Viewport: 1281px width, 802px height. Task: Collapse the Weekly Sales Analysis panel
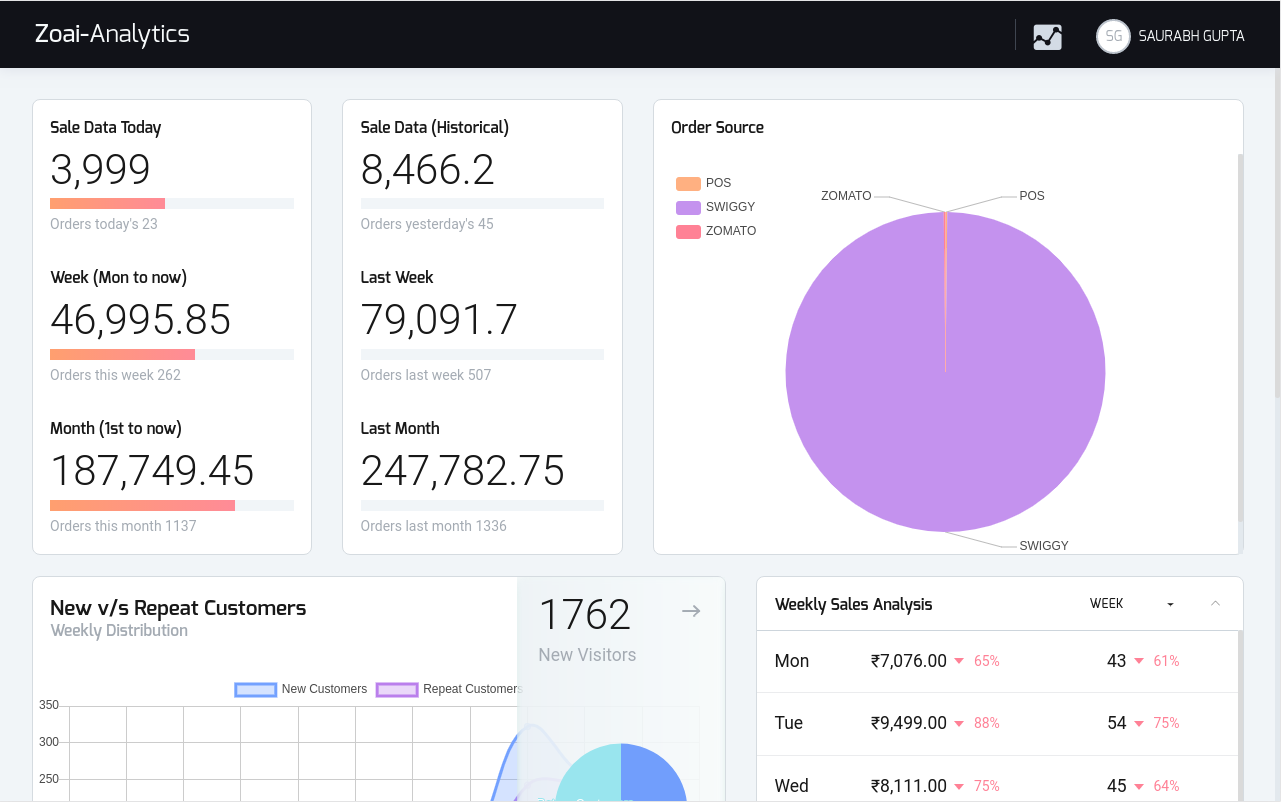pos(1216,603)
